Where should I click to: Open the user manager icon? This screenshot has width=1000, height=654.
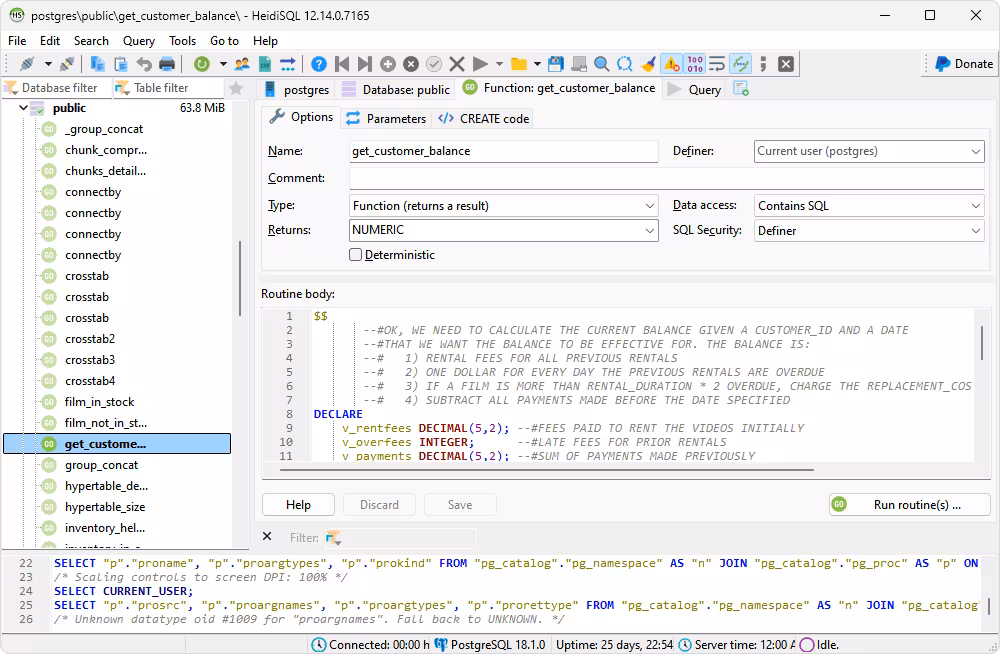coord(242,64)
